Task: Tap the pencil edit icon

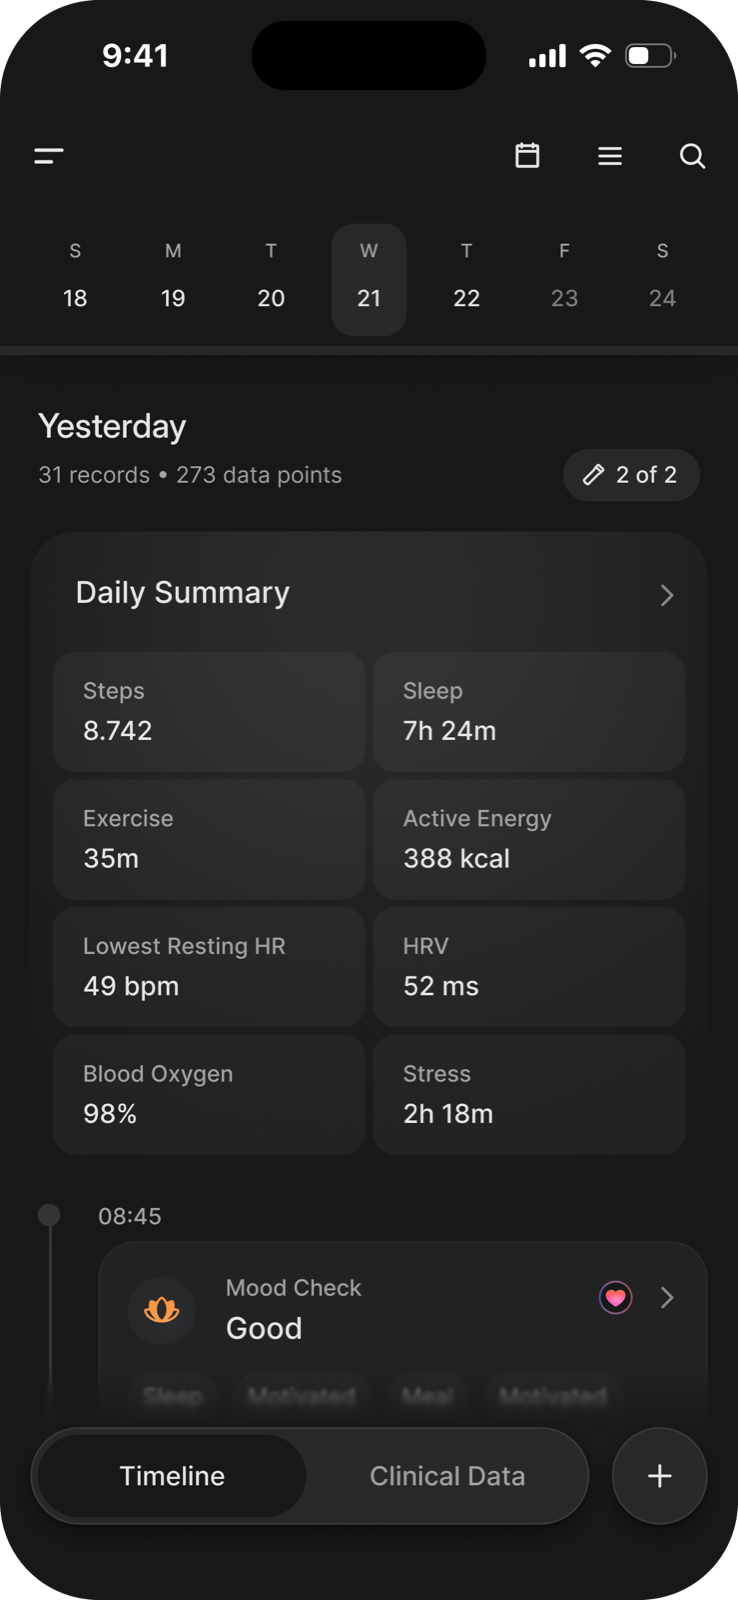Action: [x=594, y=474]
